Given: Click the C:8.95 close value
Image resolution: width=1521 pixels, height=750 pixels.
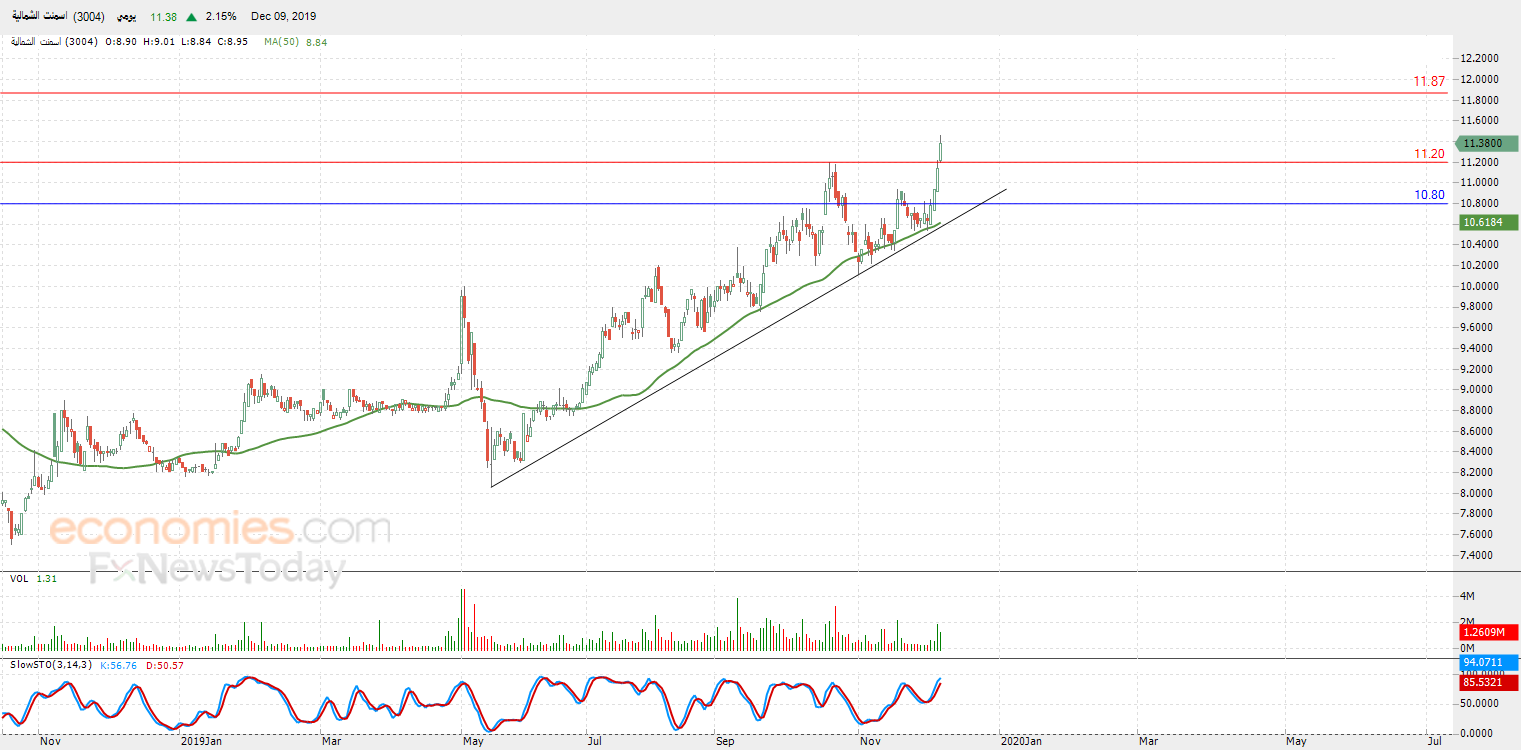Looking at the screenshot, I should [234, 42].
